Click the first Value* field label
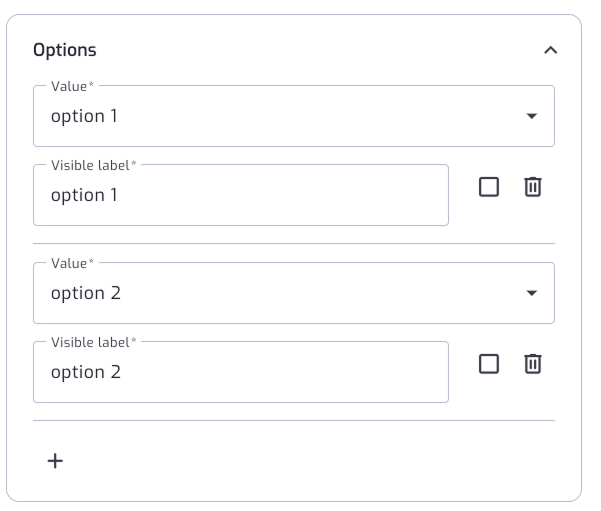The image size is (601, 511). coord(72,86)
